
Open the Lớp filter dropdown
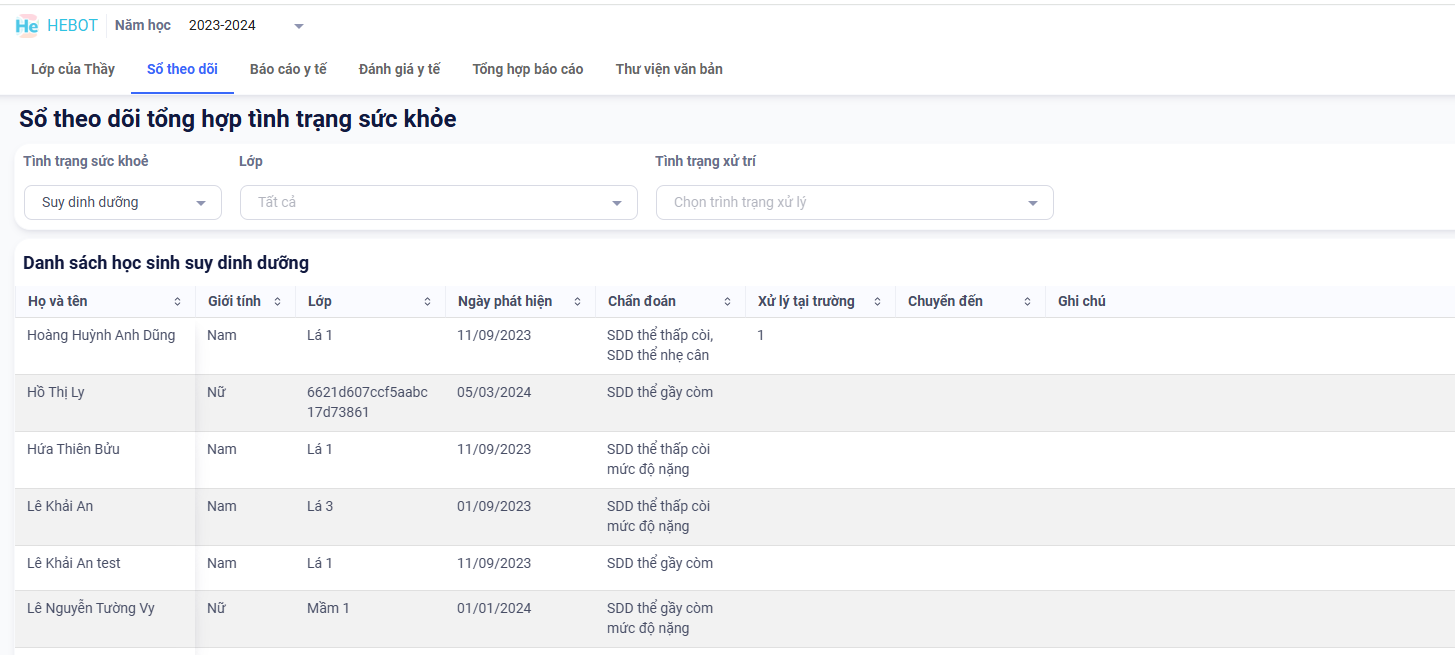point(616,203)
